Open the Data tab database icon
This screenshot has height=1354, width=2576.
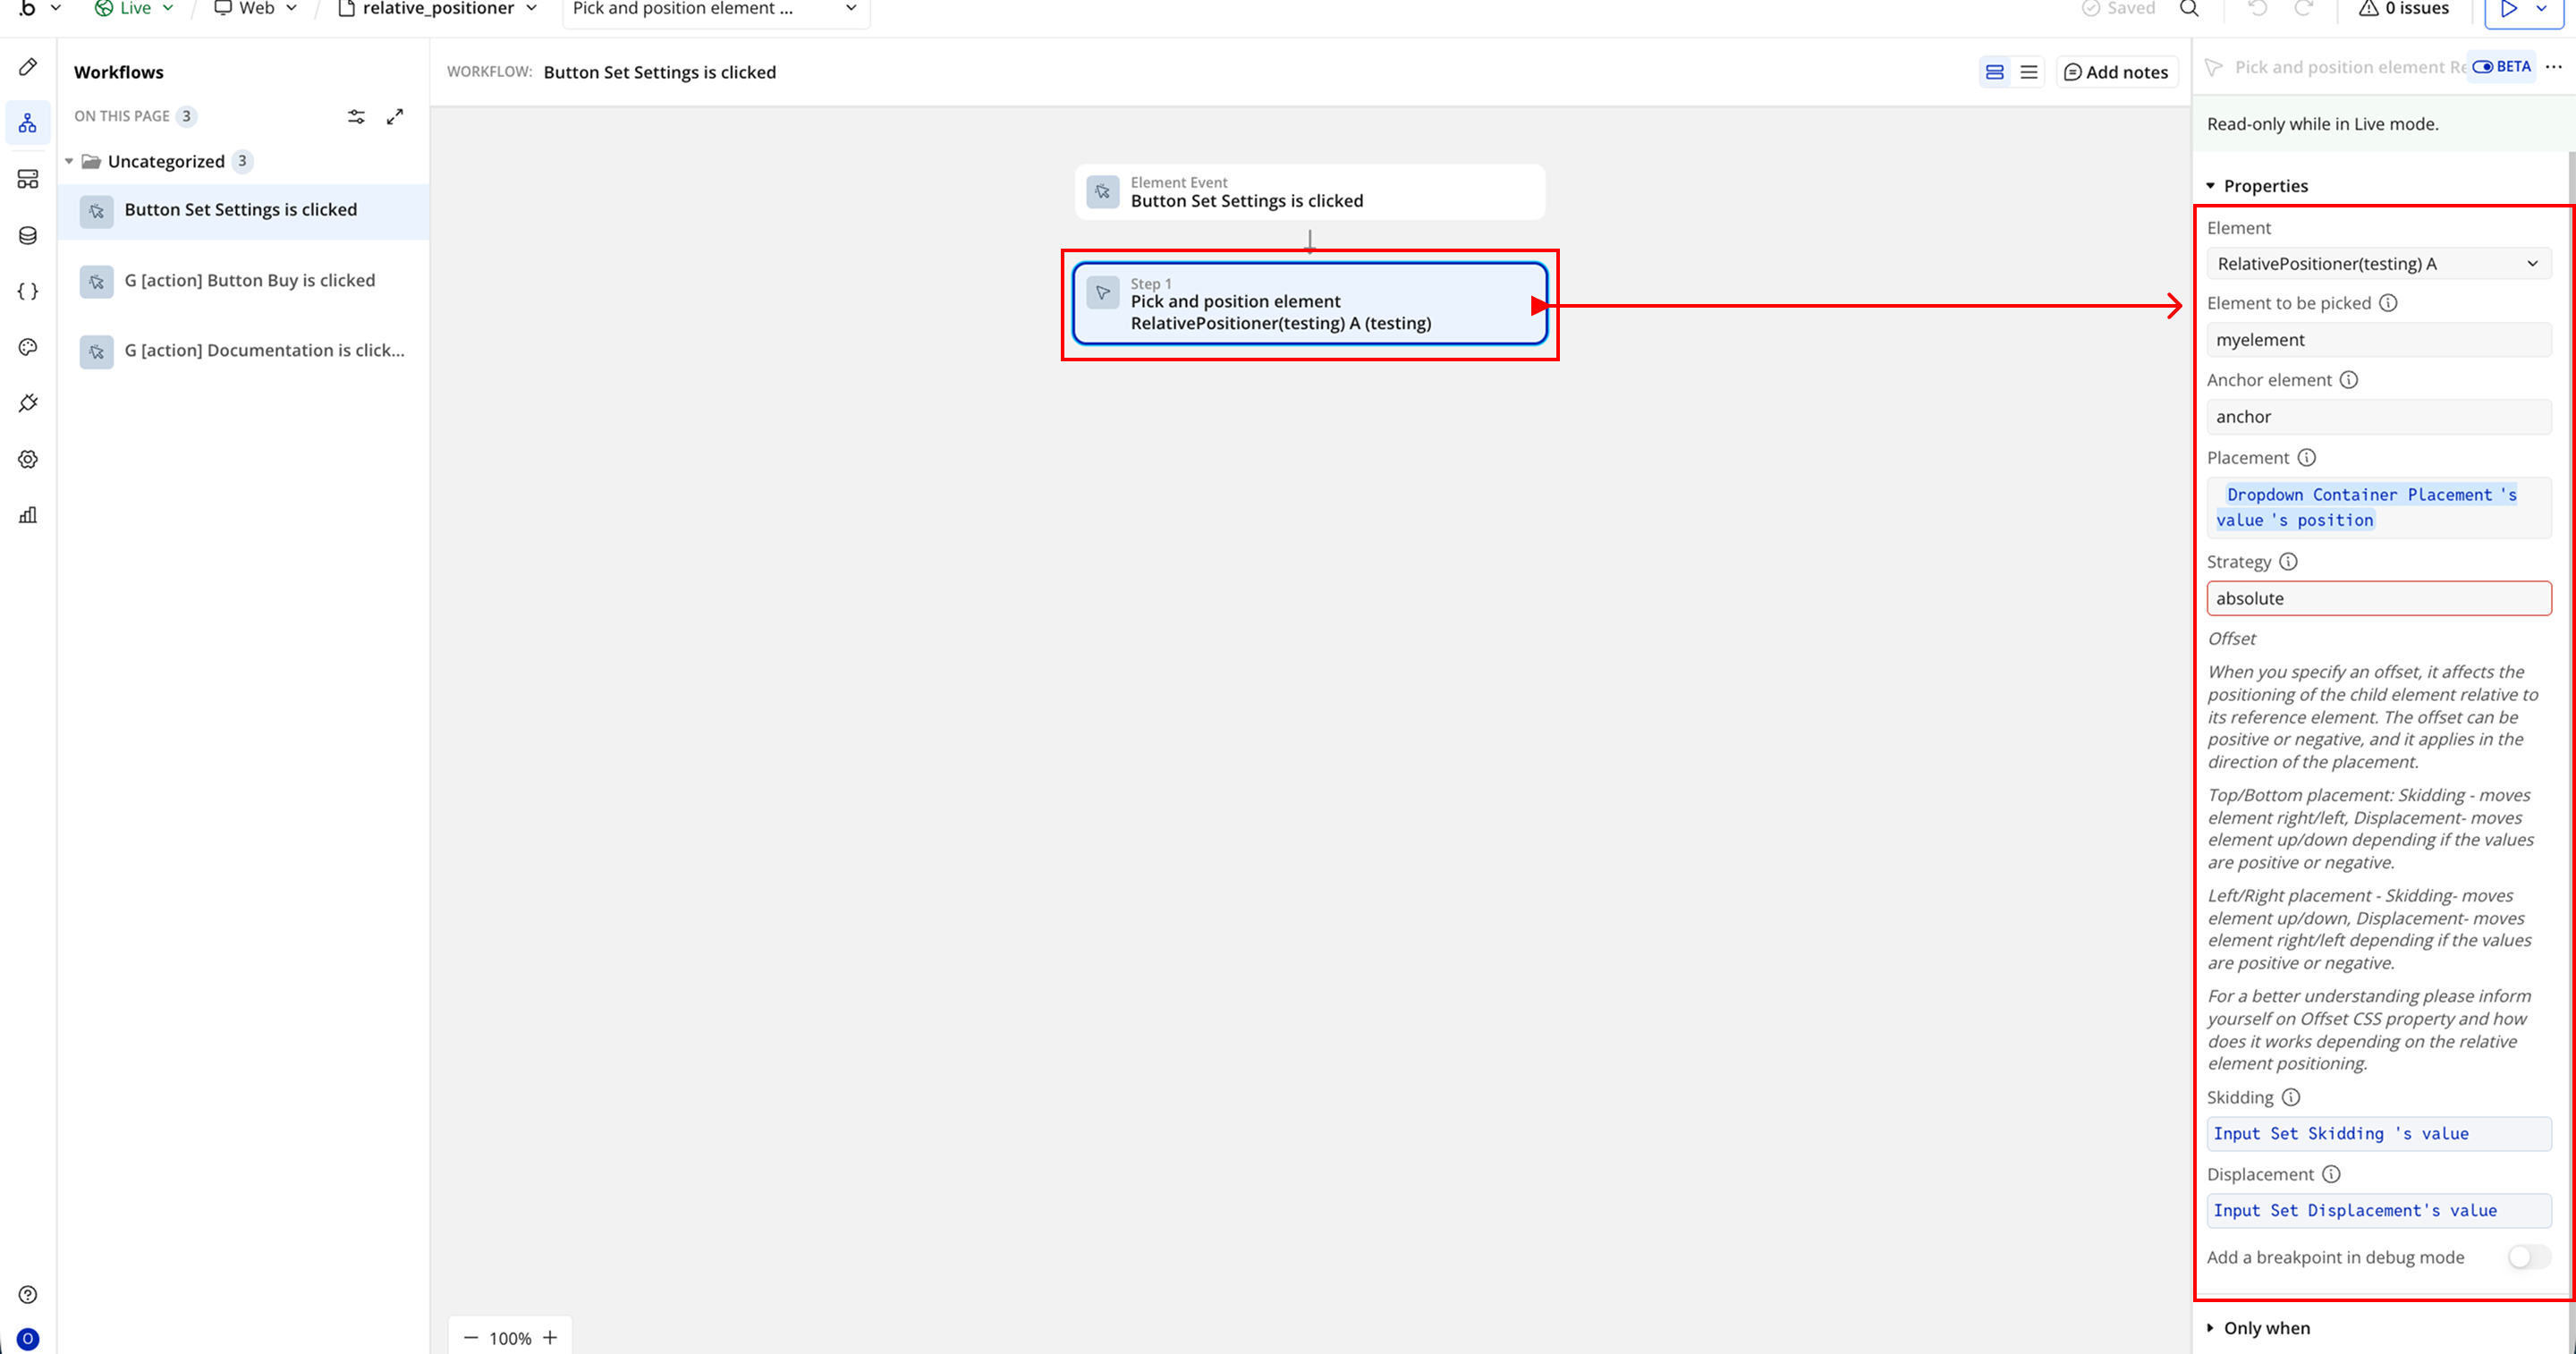point(28,235)
